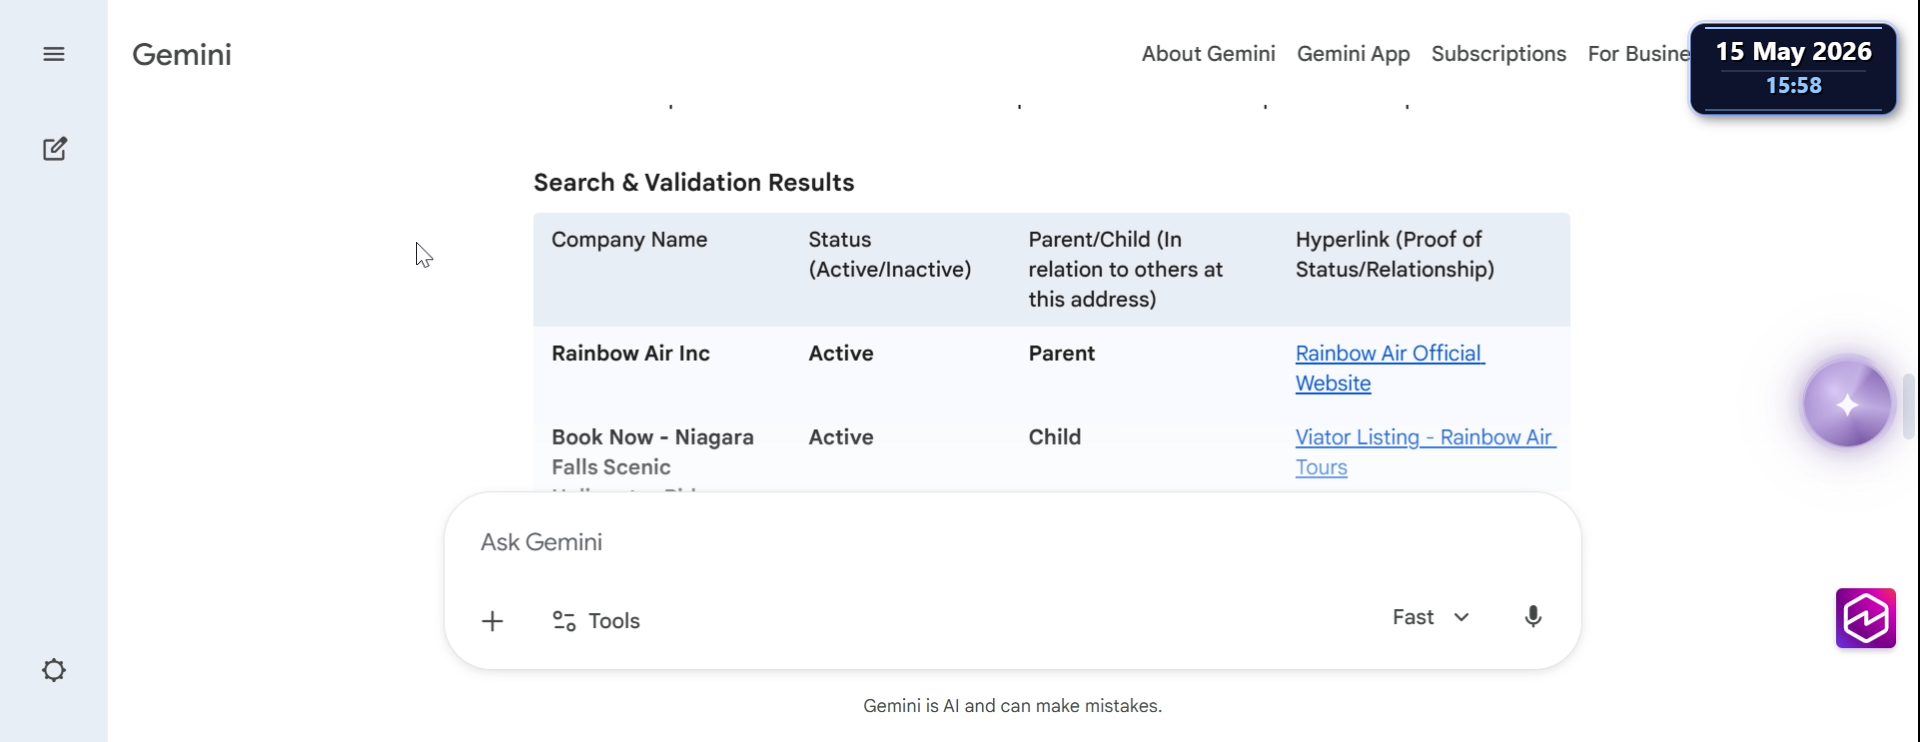This screenshot has height=742, width=1920.
Task: Open Rainbow Air Official Website link
Action: click(x=1390, y=368)
